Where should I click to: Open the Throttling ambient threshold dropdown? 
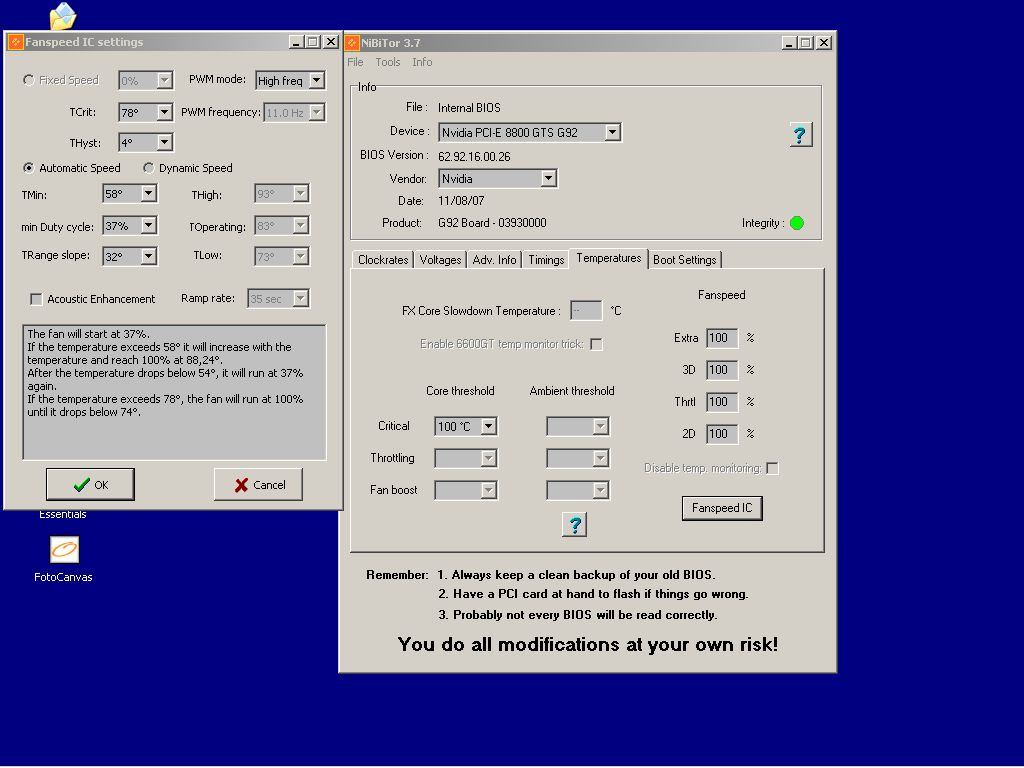(x=600, y=458)
